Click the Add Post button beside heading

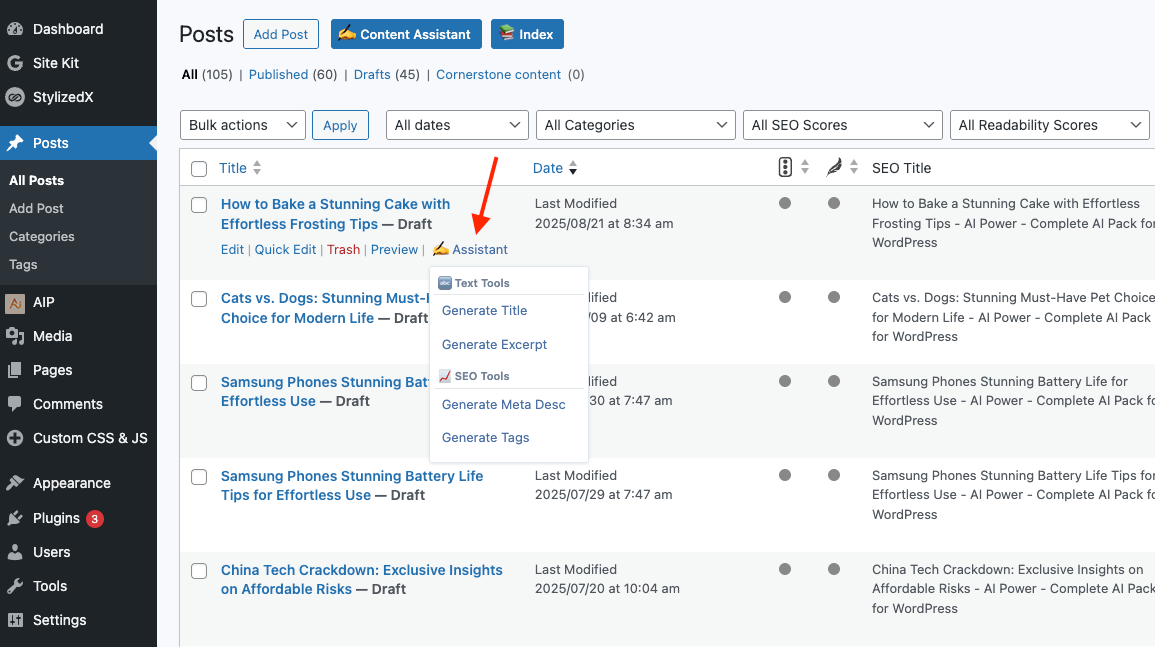[x=281, y=35]
